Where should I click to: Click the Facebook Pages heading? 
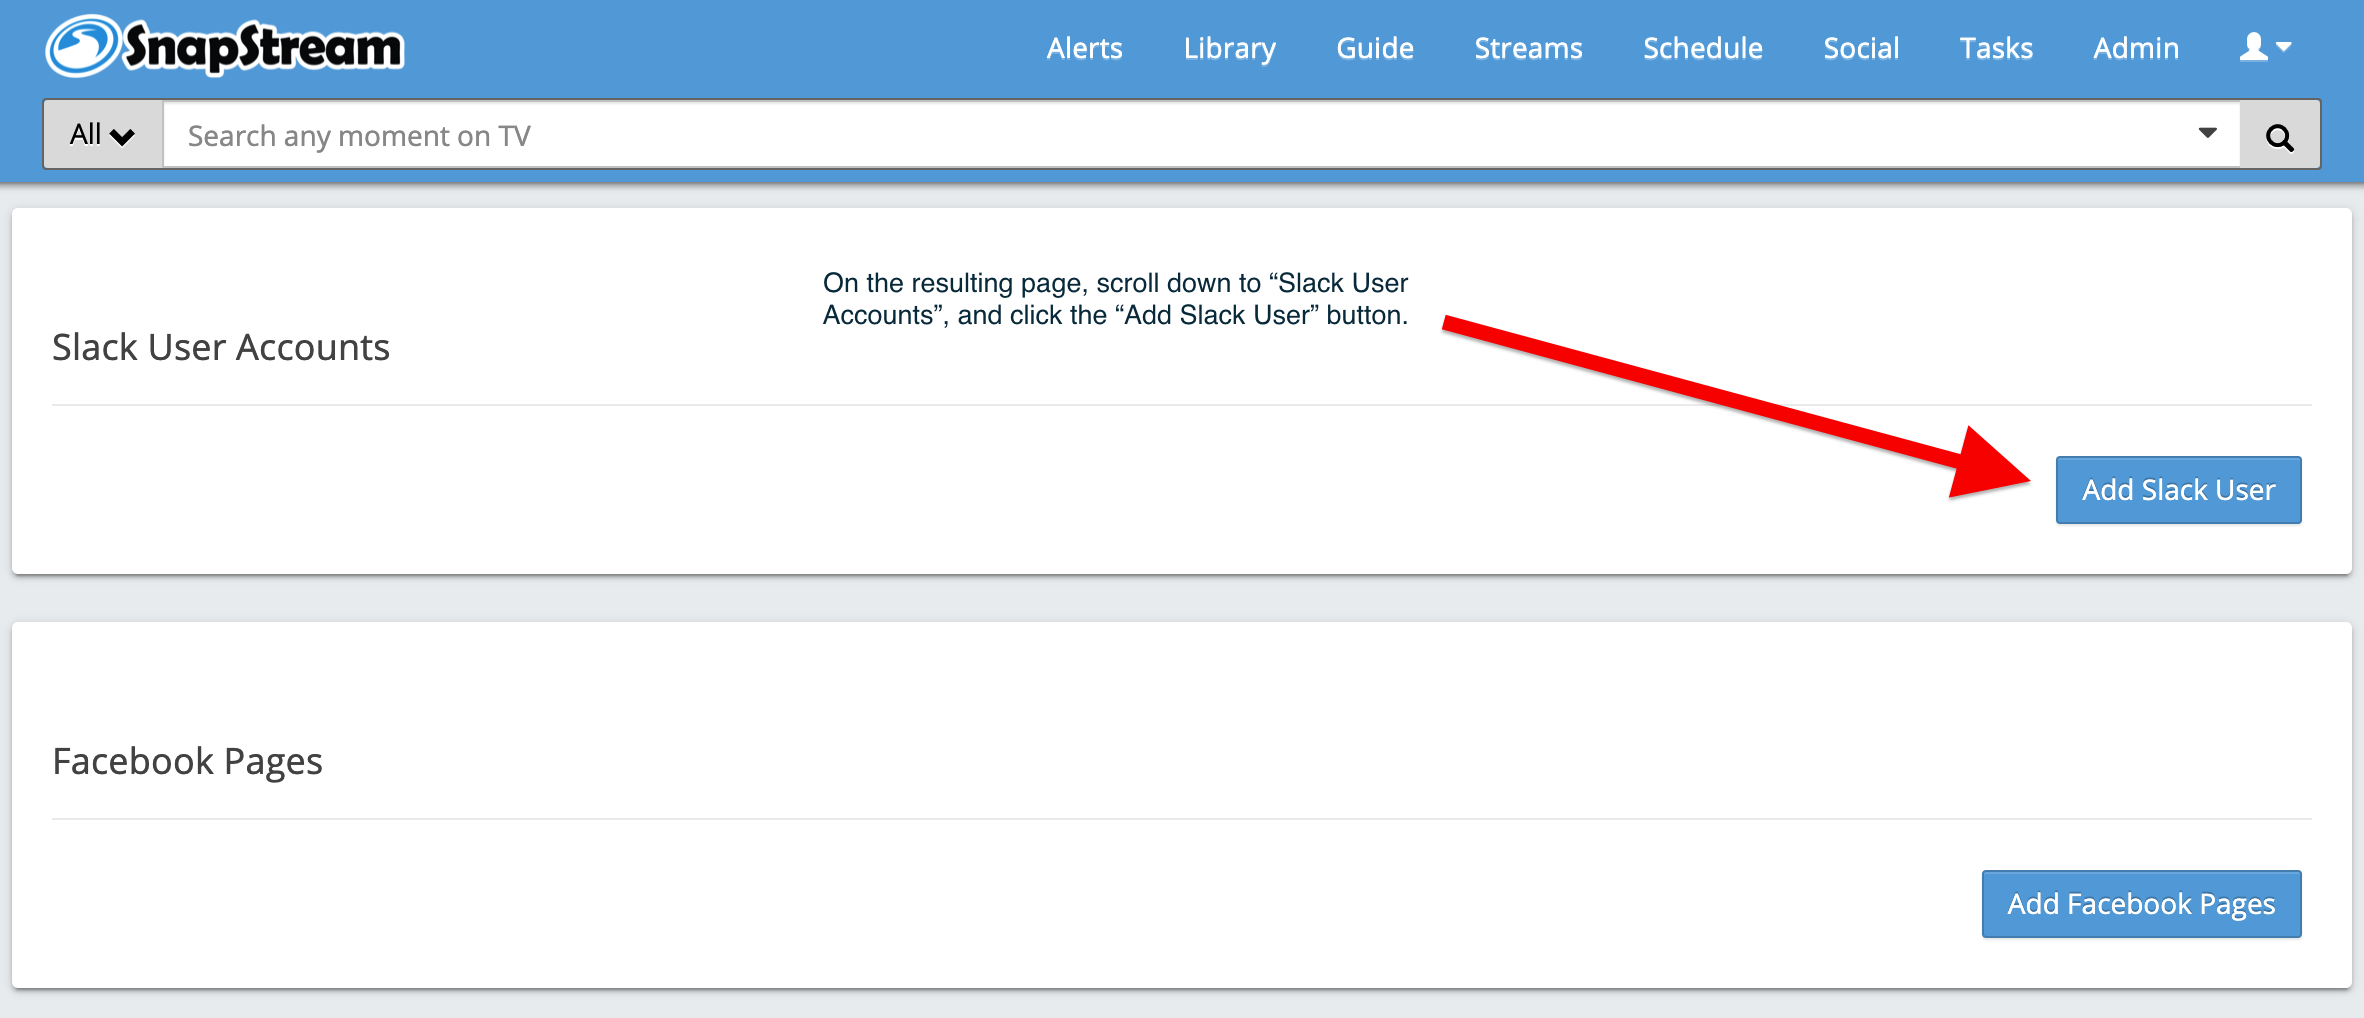(x=187, y=762)
